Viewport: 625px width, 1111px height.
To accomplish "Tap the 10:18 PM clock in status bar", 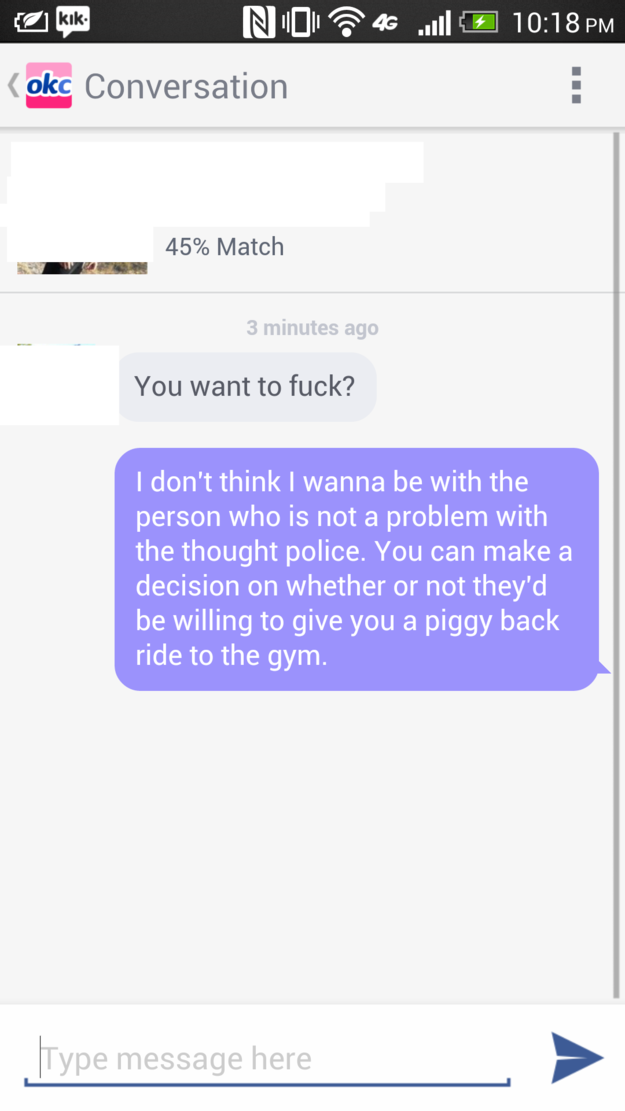I will (563, 23).
